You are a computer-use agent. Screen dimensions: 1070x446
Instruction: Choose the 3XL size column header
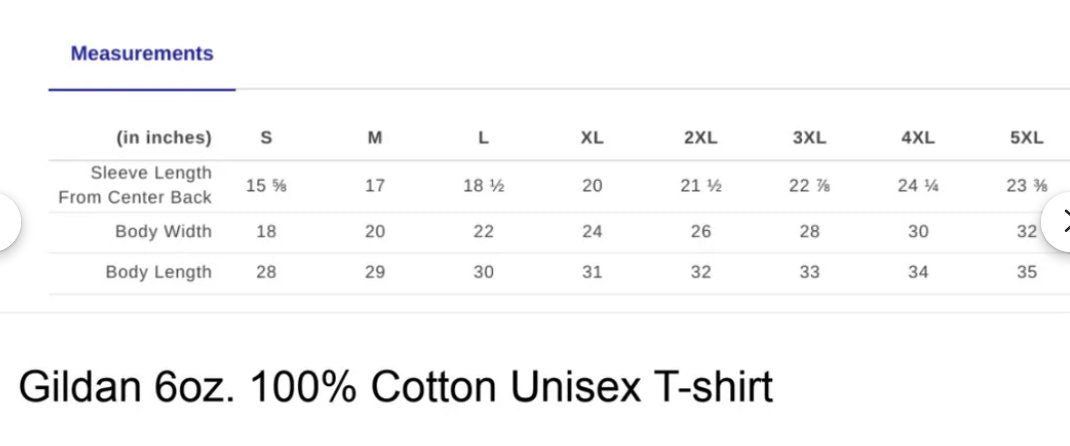[809, 138]
